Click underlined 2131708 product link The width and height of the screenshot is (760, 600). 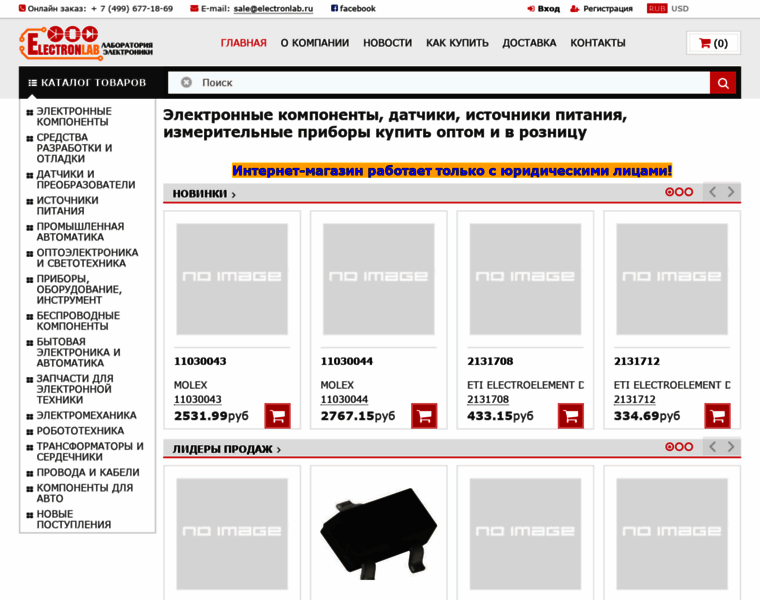click(488, 399)
